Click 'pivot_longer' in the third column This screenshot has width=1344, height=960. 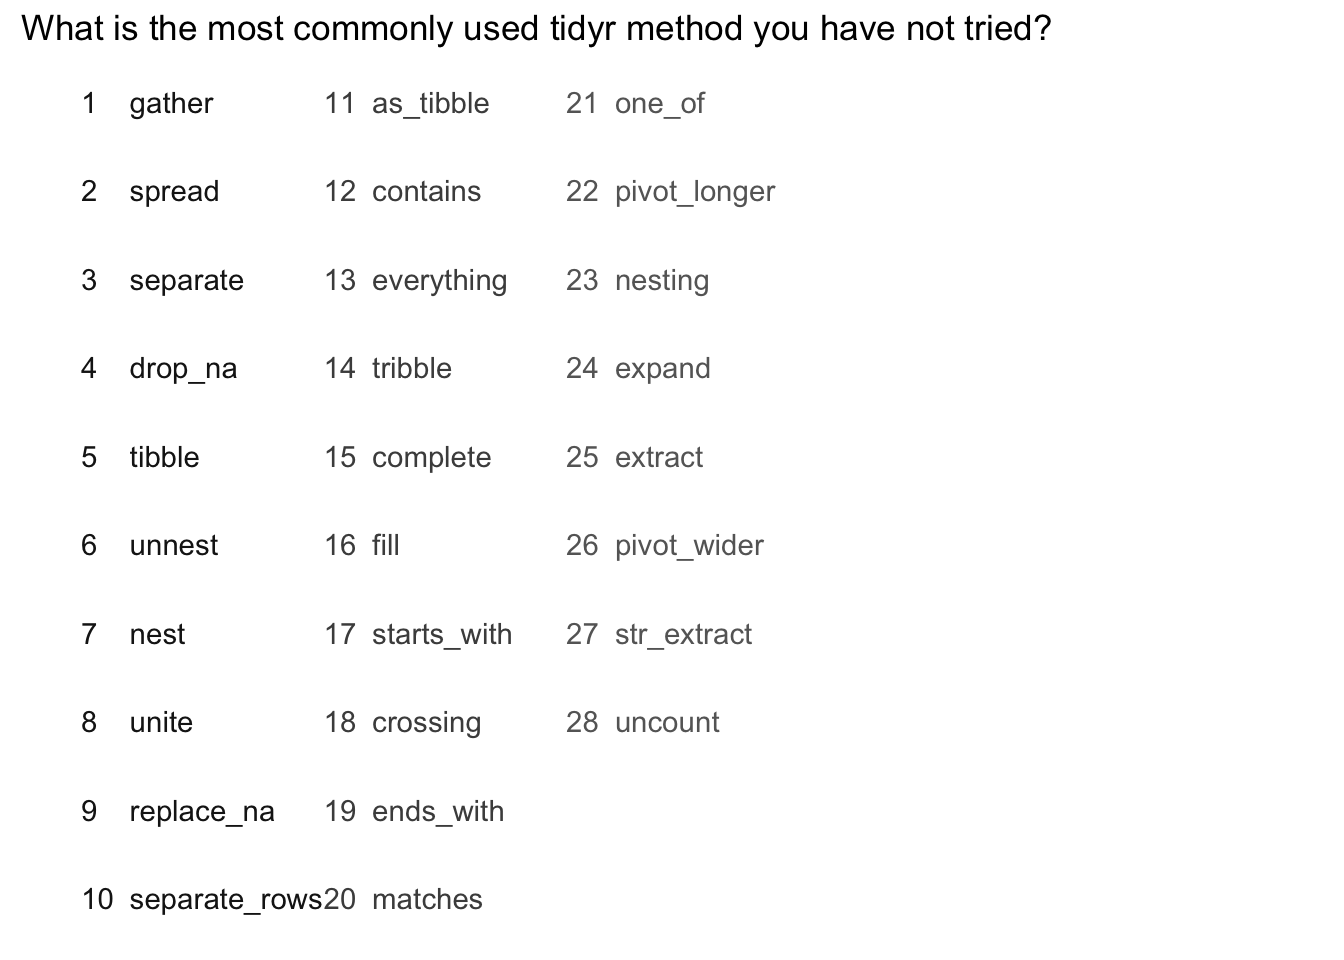pyautogui.click(x=695, y=192)
